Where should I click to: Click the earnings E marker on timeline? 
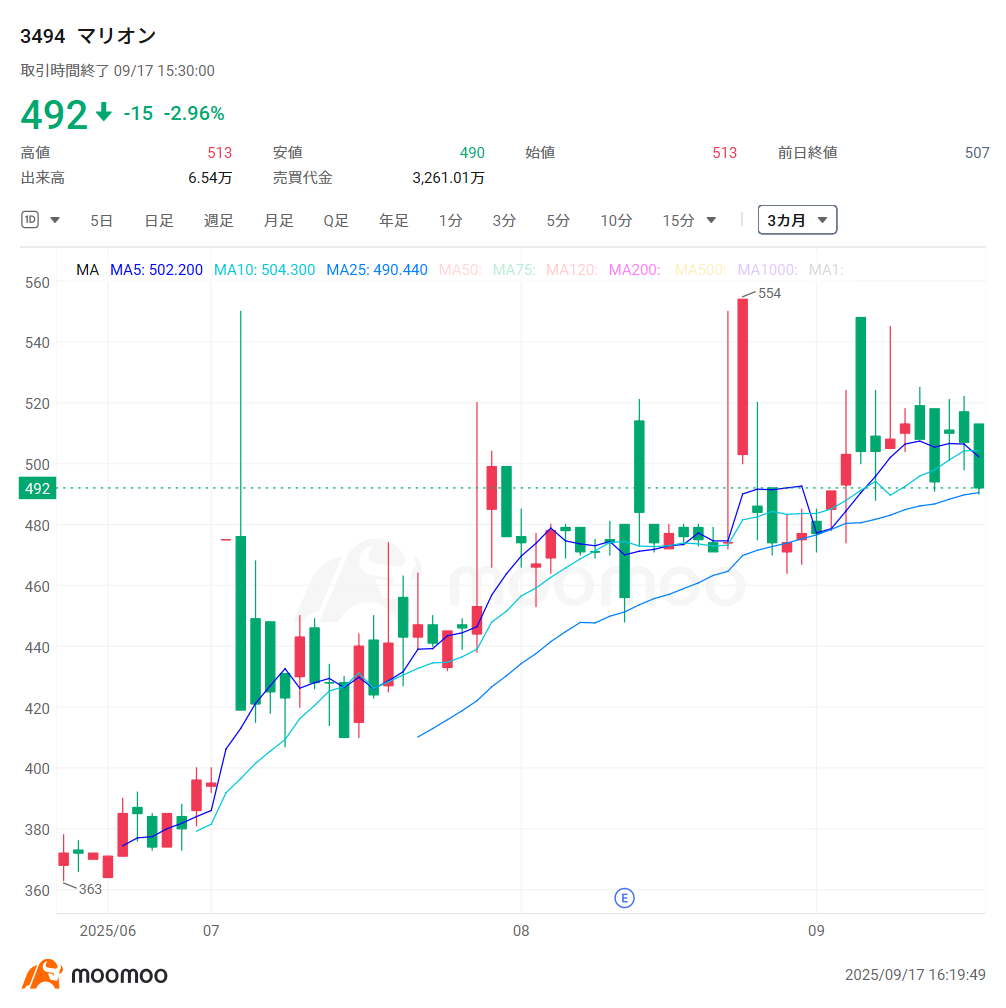624,897
